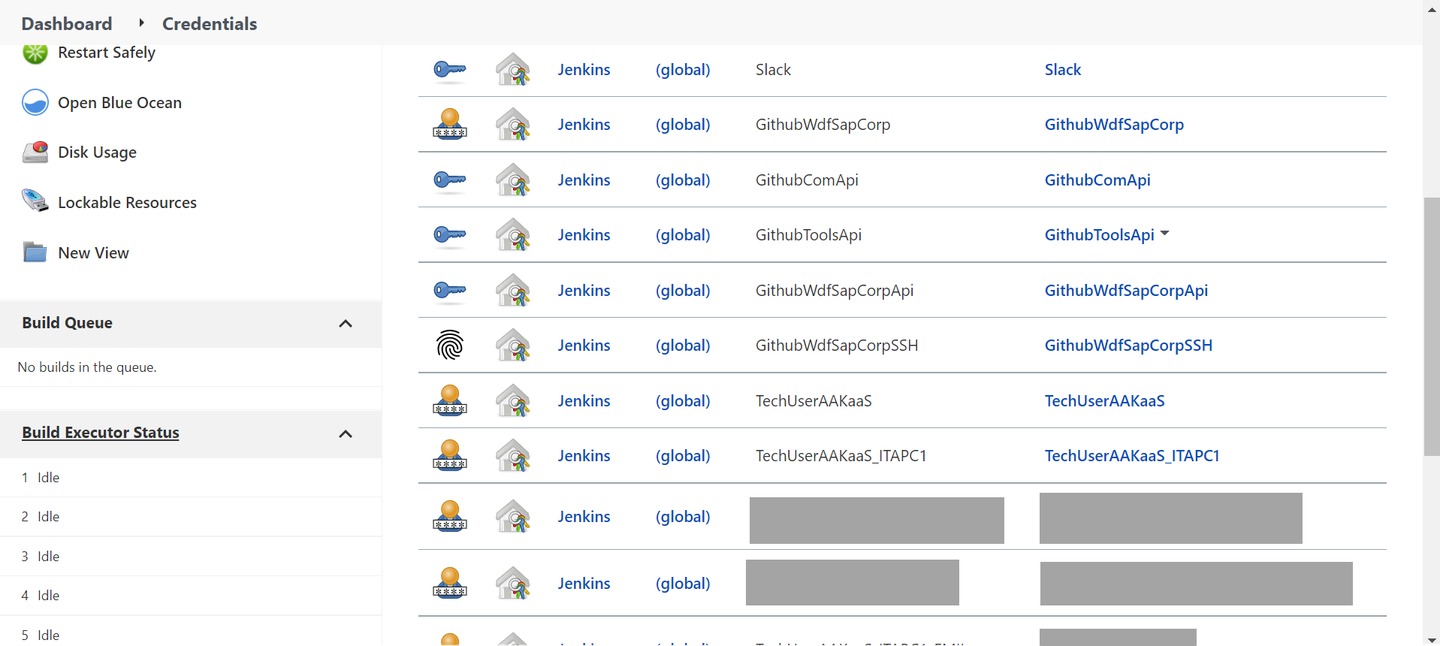
Task: Click key icon in GithubComApi row
Action: click(449, 180)
